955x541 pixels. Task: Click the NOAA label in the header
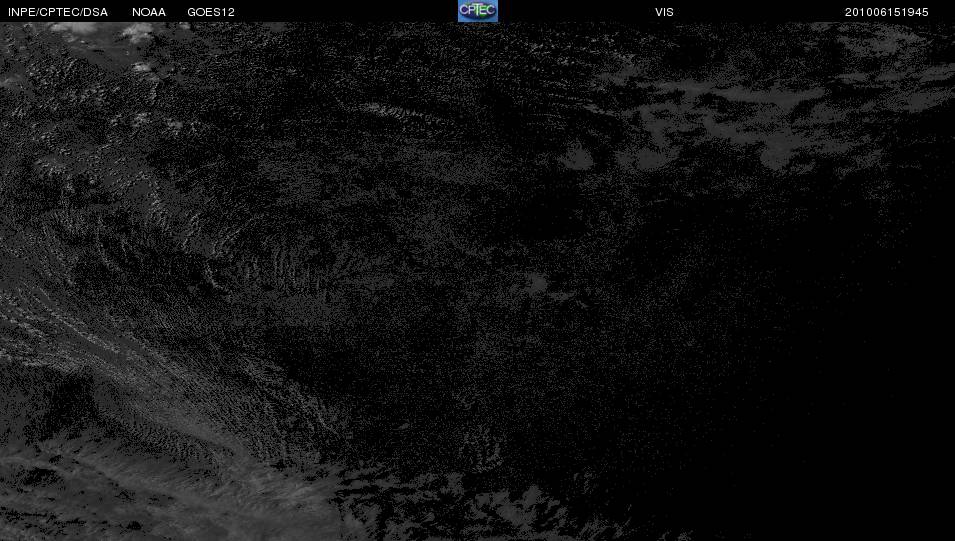pos(149,12)
